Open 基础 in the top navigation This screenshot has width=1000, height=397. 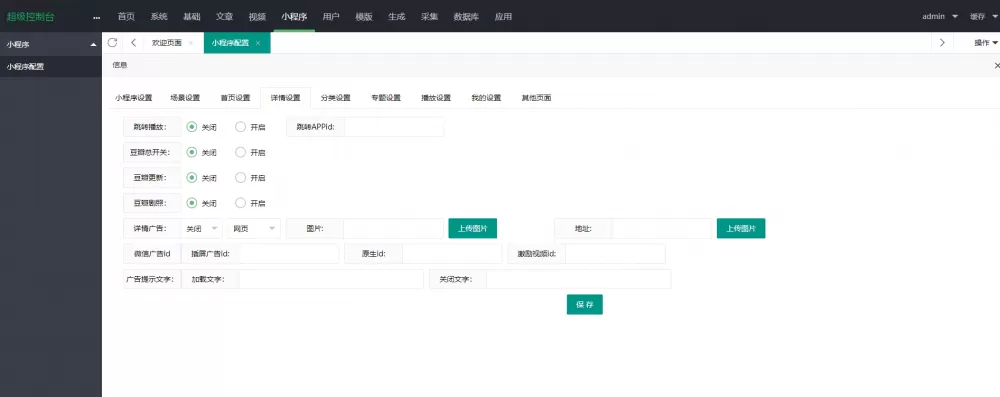coord(192,17)
